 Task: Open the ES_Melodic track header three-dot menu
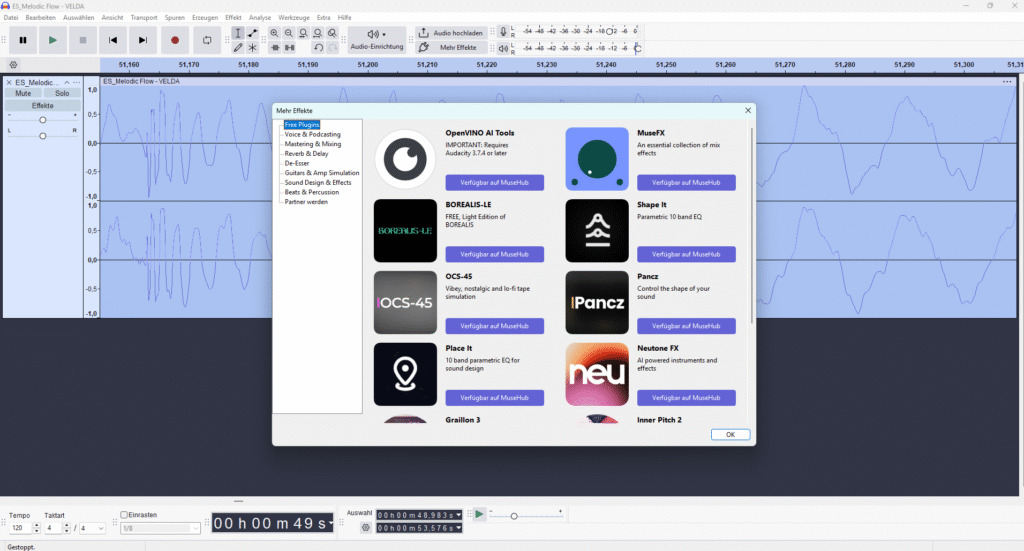click(76, 82)
